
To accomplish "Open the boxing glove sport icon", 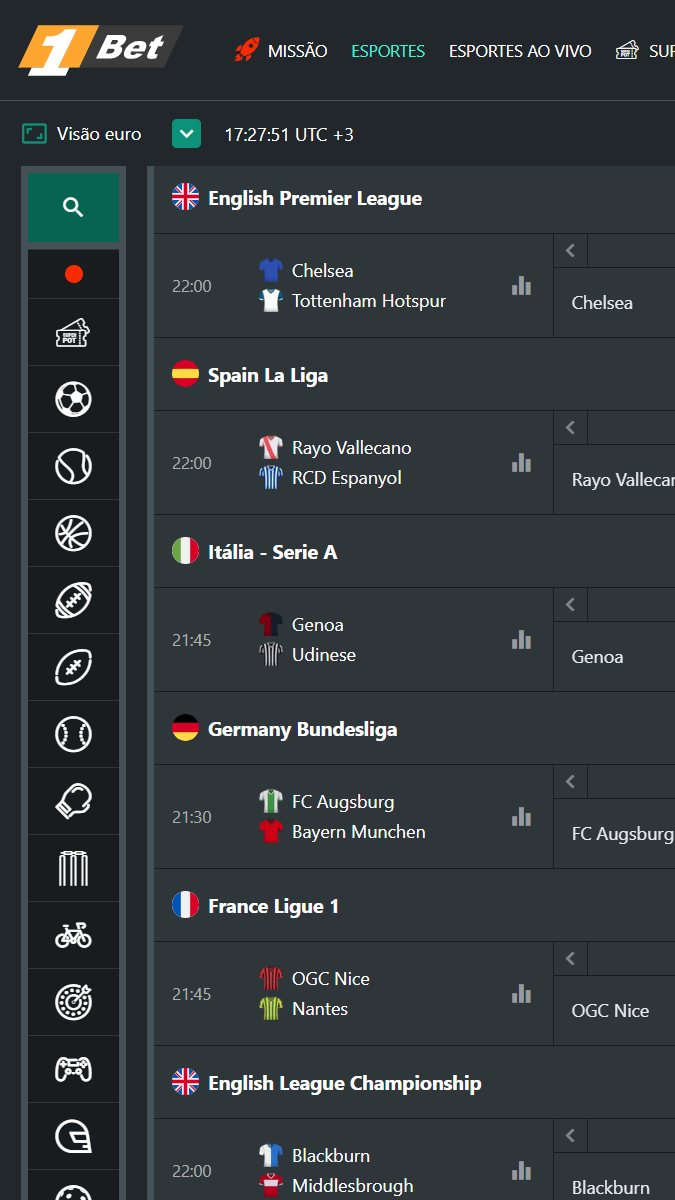I will click(73, 802).
